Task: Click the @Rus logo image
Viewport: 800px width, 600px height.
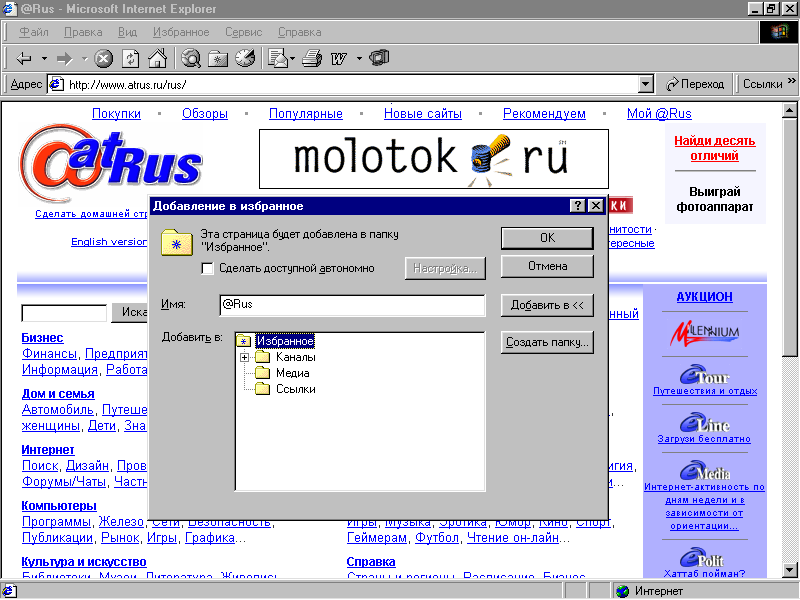Action: (x=110, y=163)
